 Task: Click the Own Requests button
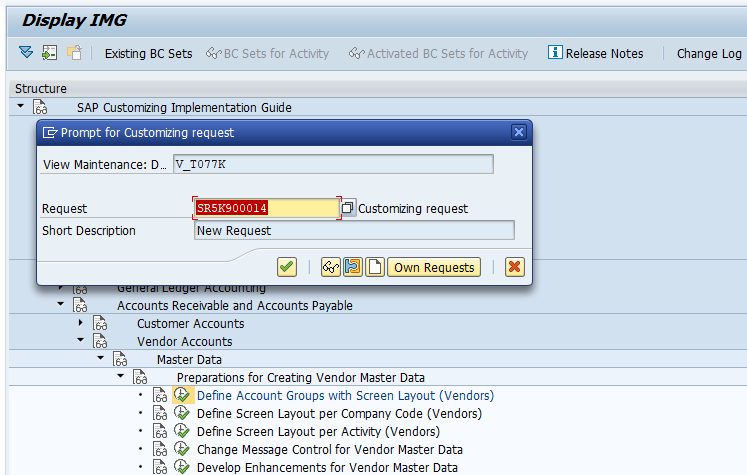click(x=434, y=267)
